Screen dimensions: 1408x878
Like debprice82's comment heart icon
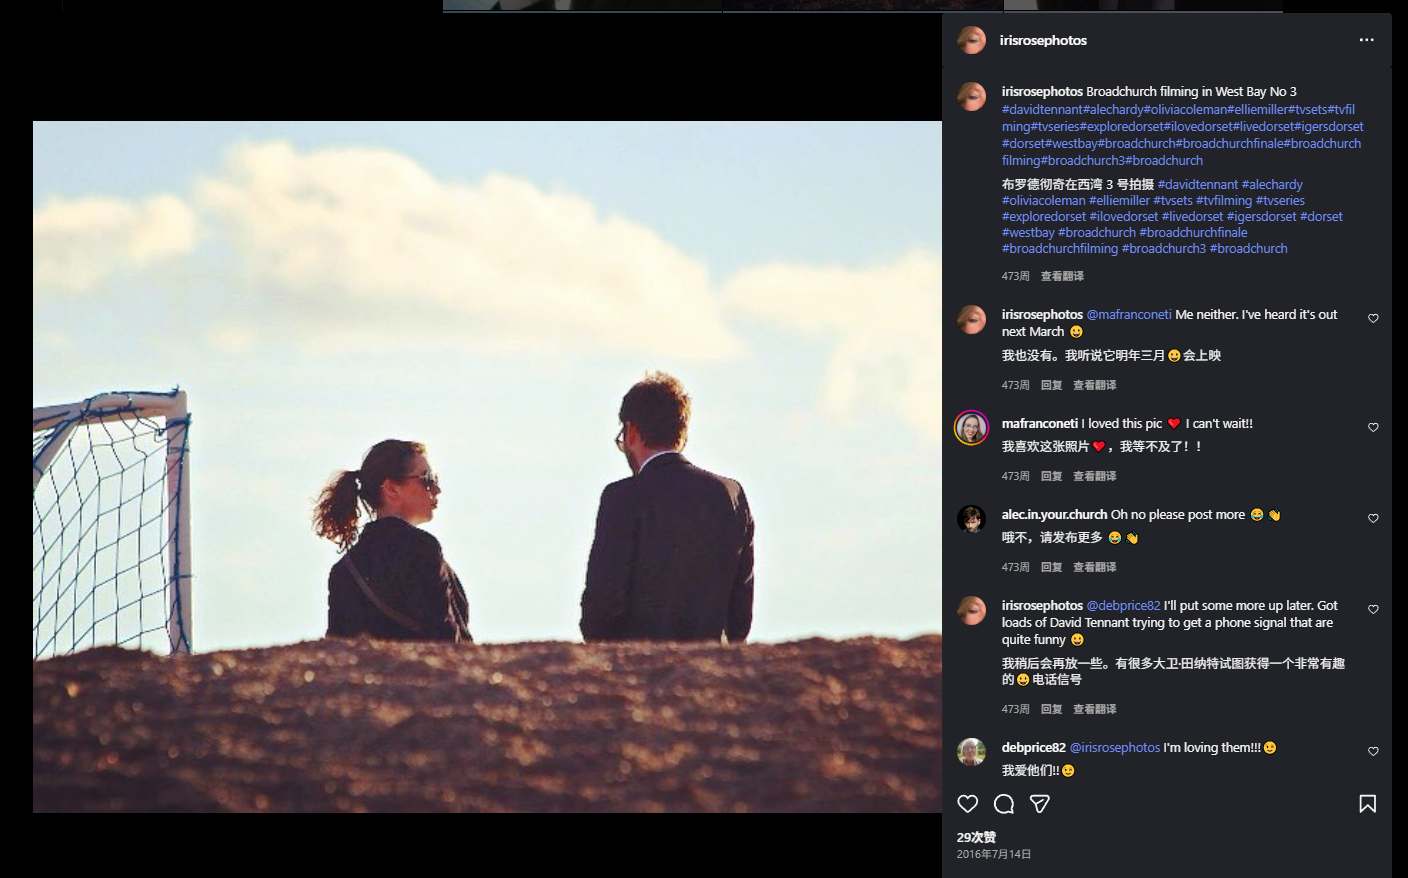click(x=1373, y=752)
